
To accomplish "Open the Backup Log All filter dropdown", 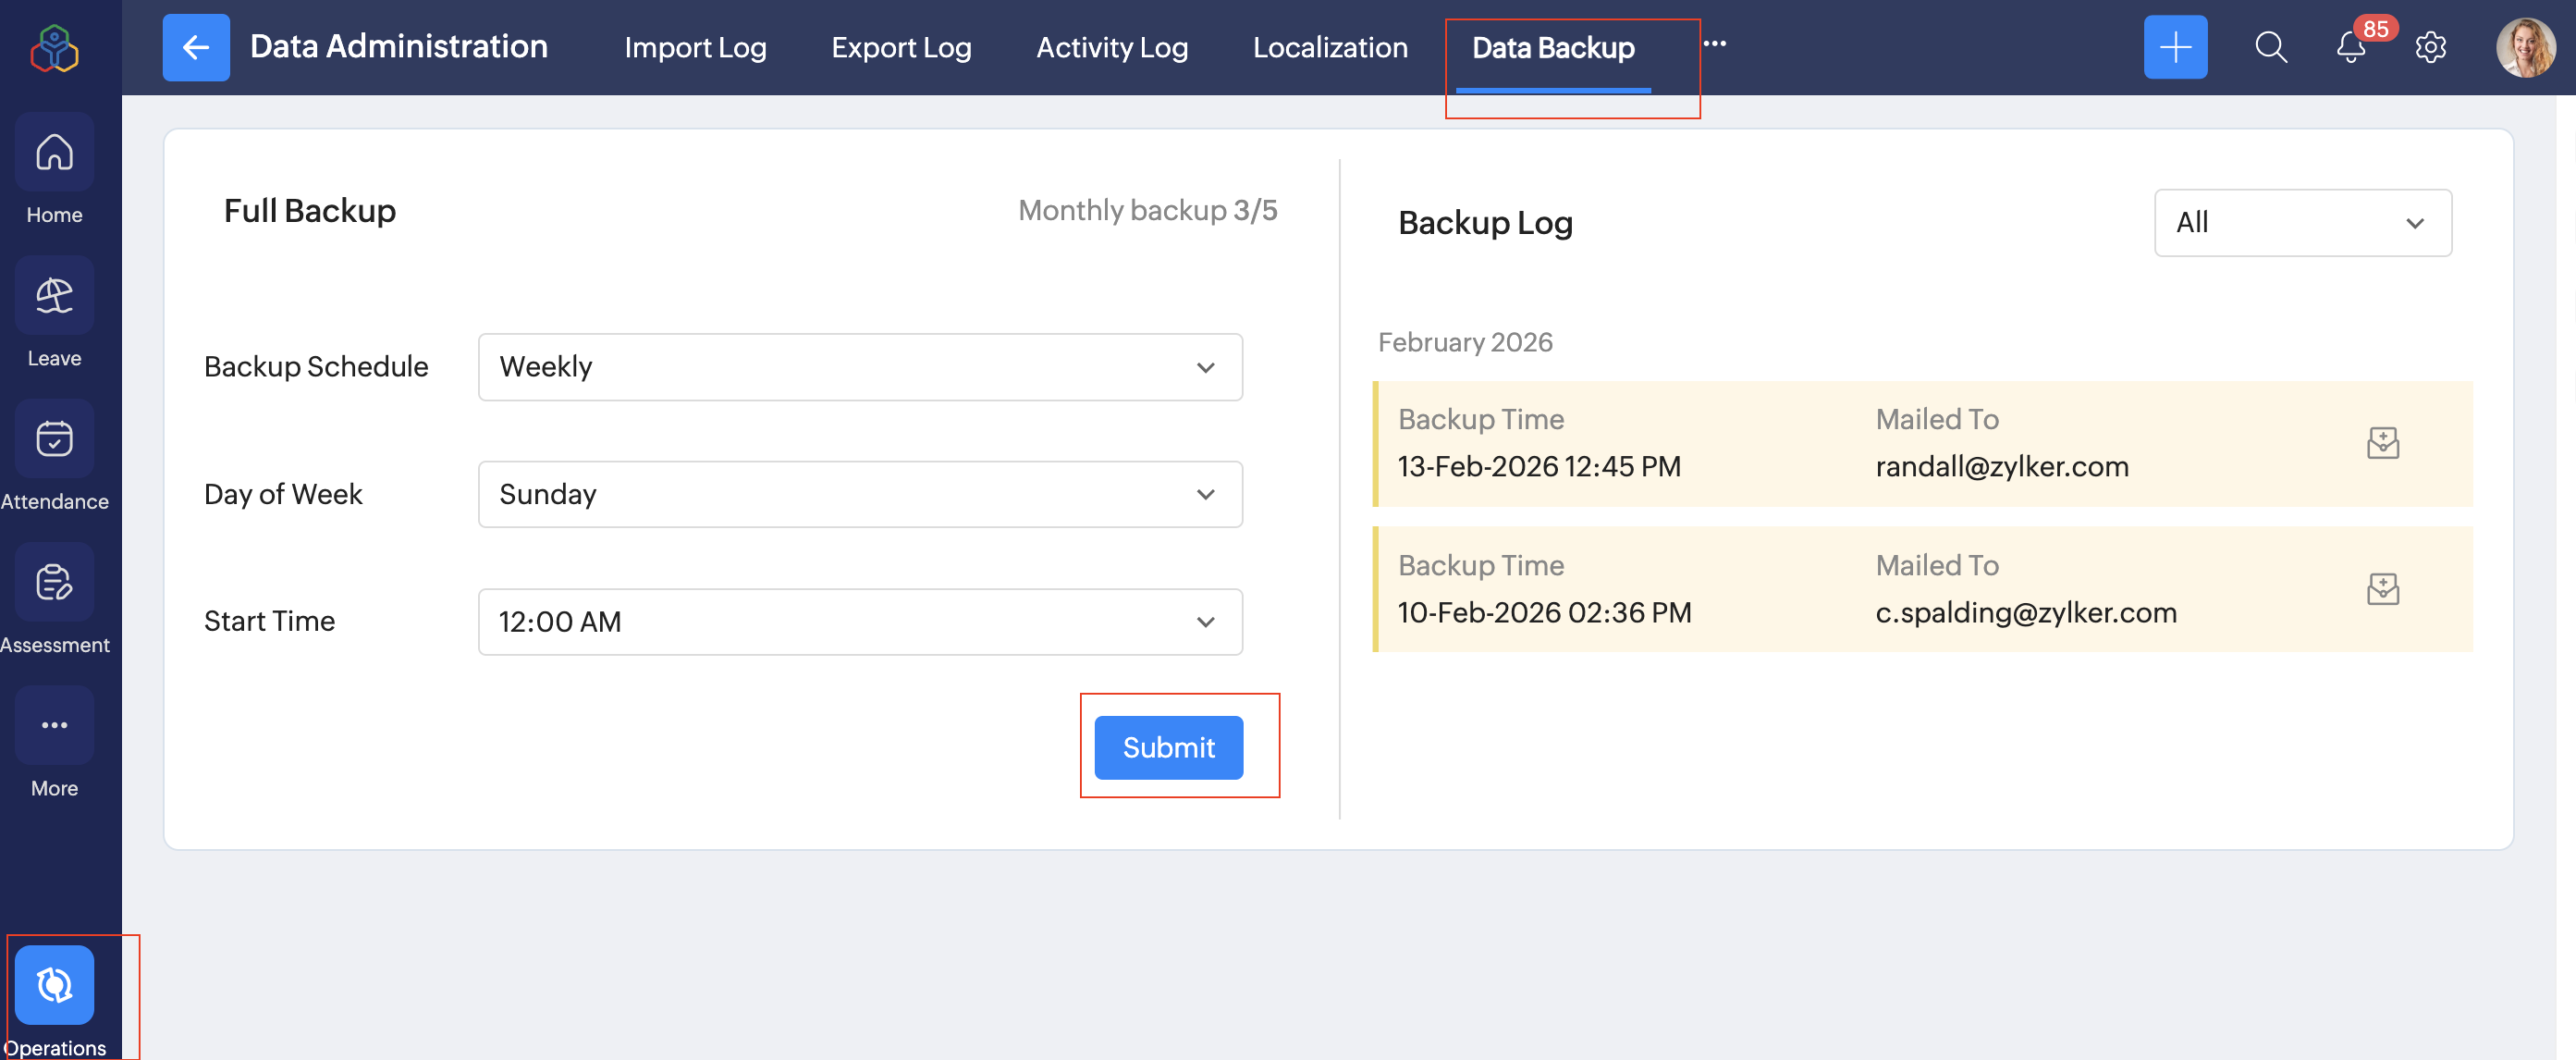I will click(2302, 223).
